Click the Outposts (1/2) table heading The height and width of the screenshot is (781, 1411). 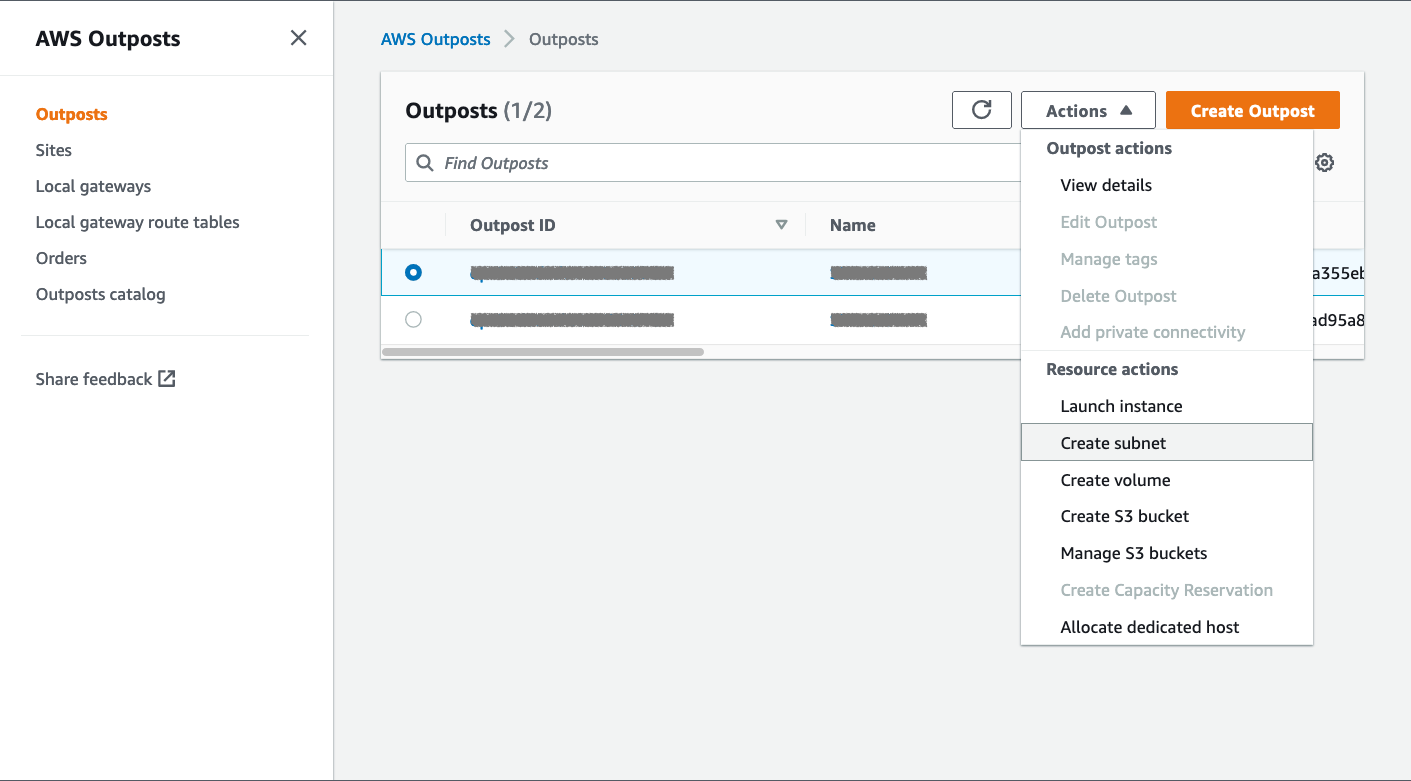click(x=479, y=110)
